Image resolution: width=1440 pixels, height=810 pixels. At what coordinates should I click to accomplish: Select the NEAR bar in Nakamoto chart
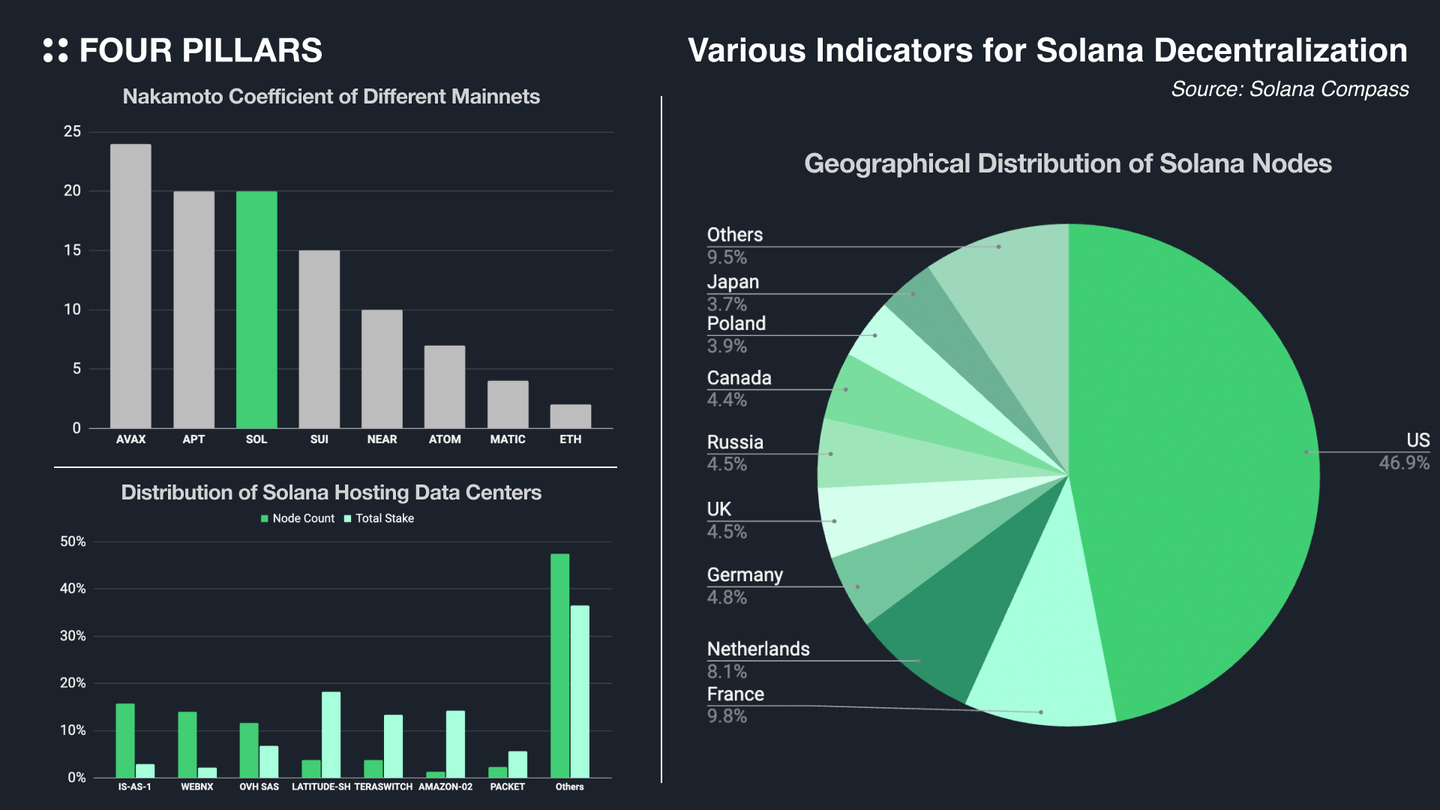click(x=382, y=369)
